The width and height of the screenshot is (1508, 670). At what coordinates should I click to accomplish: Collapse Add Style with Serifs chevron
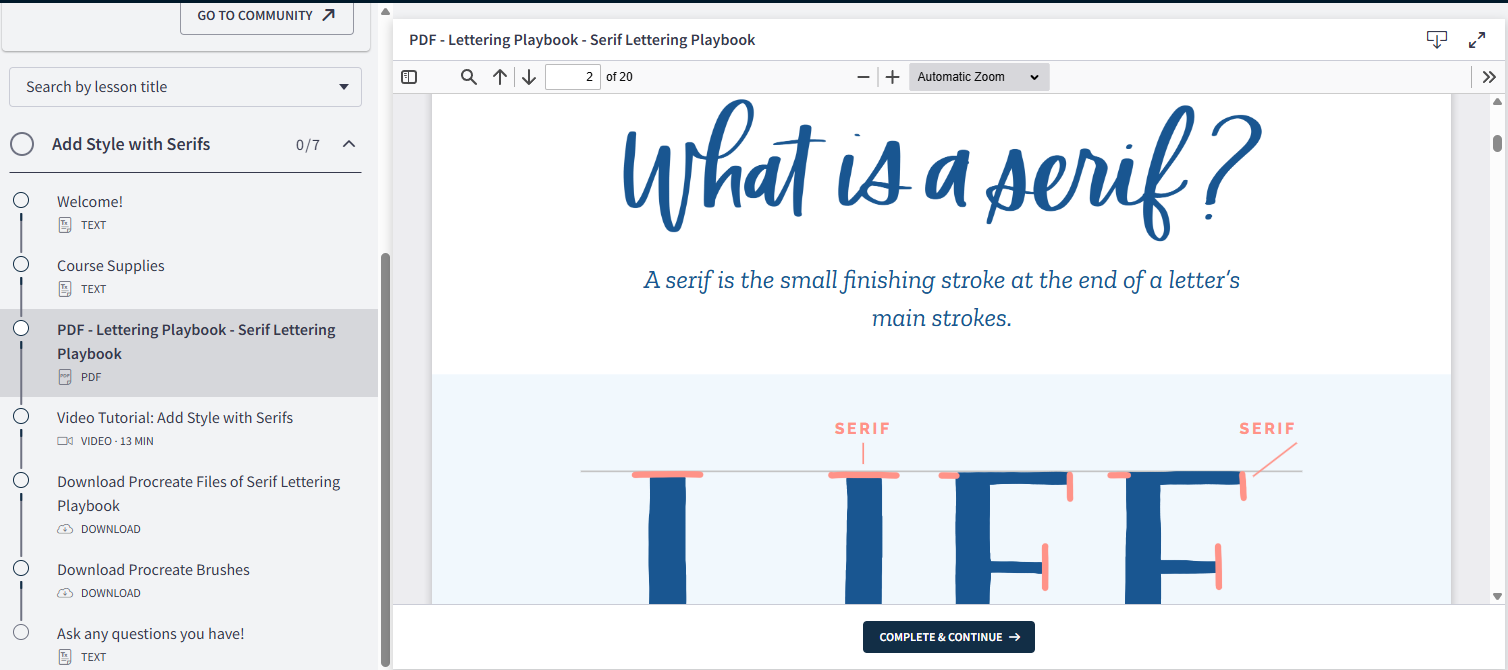(x=349, y=144)
